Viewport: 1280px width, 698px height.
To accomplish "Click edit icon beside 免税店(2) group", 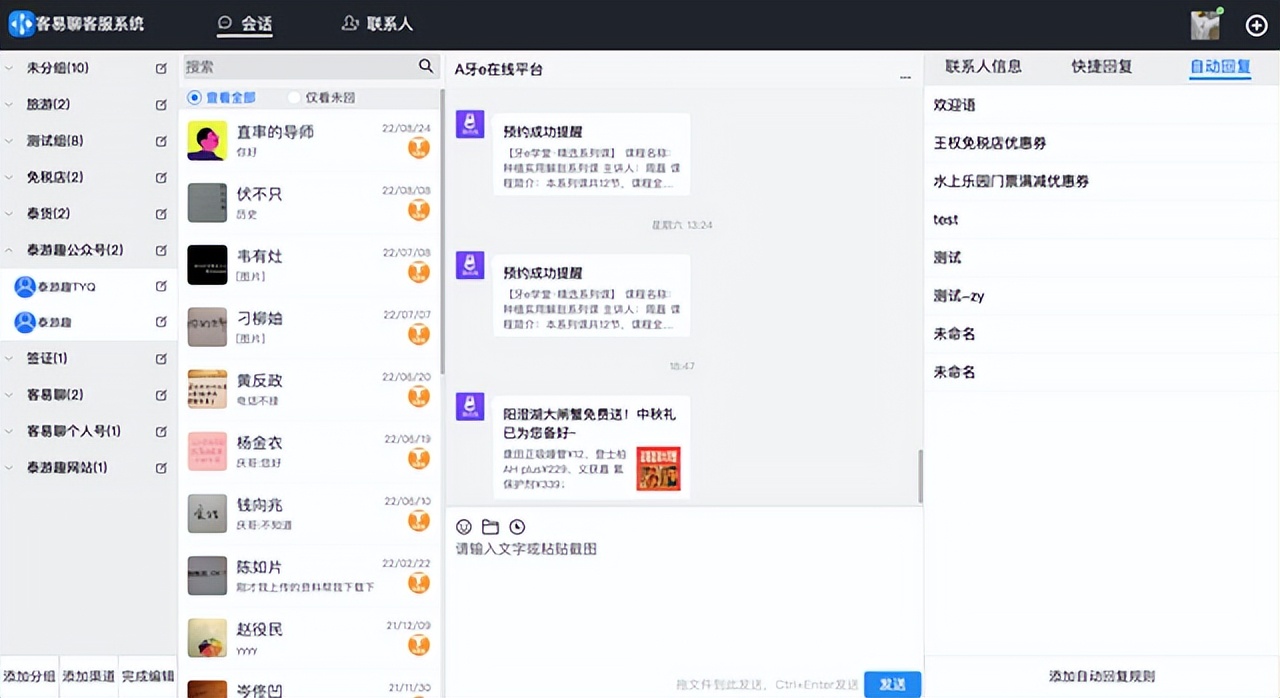I will (x=161, y=178).
